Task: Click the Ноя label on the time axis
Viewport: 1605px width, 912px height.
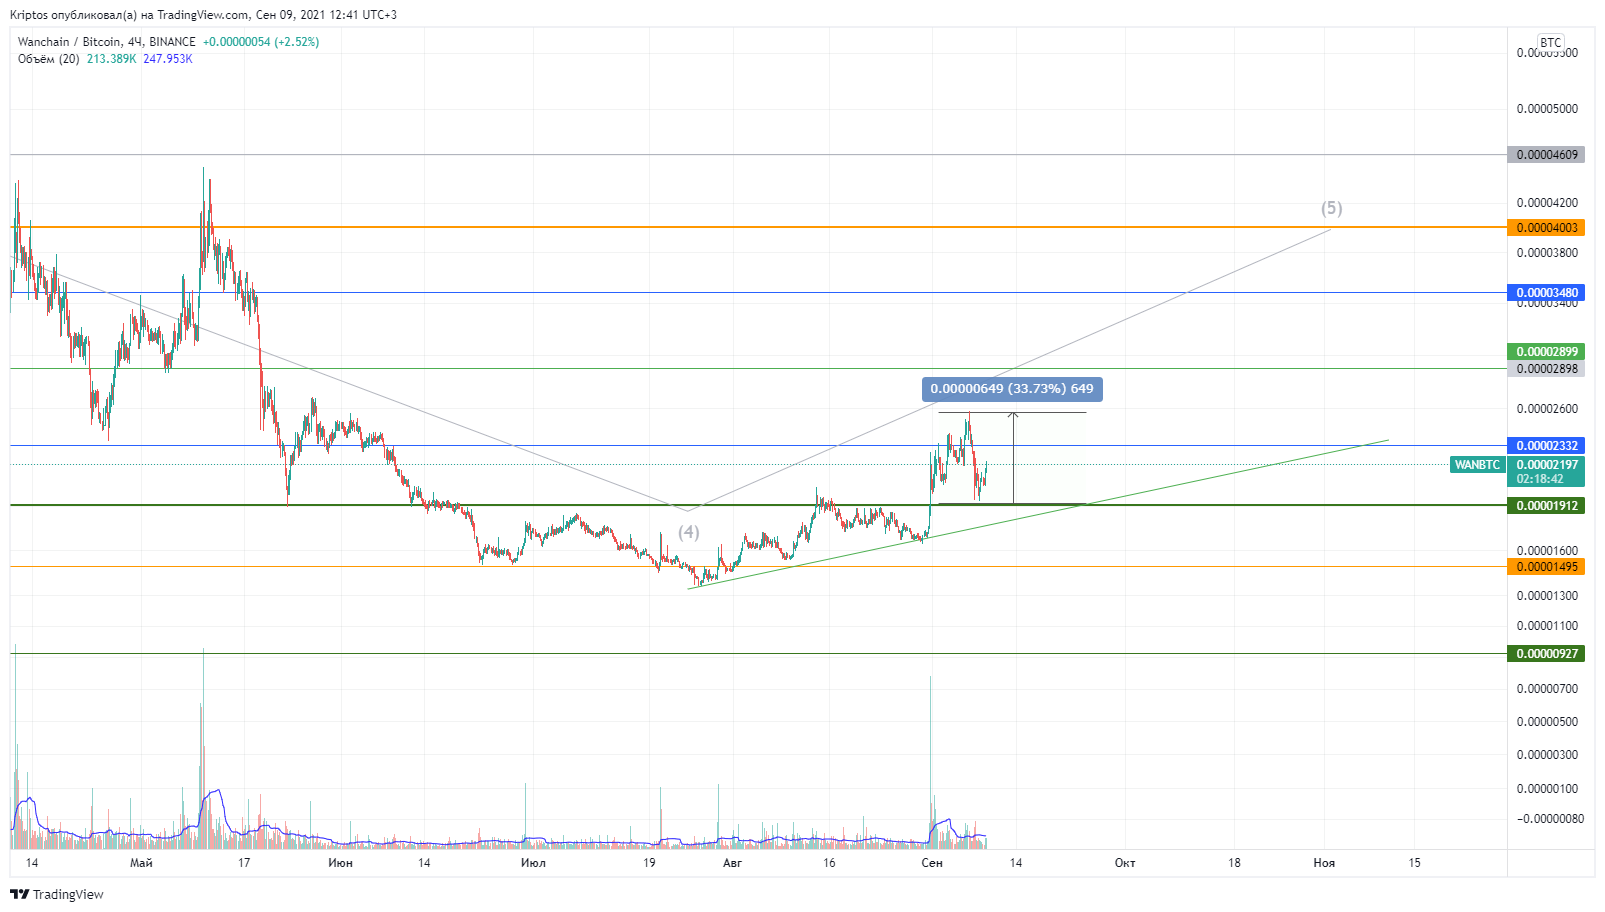Action: pyautogui.click(x=1324, y=863)
